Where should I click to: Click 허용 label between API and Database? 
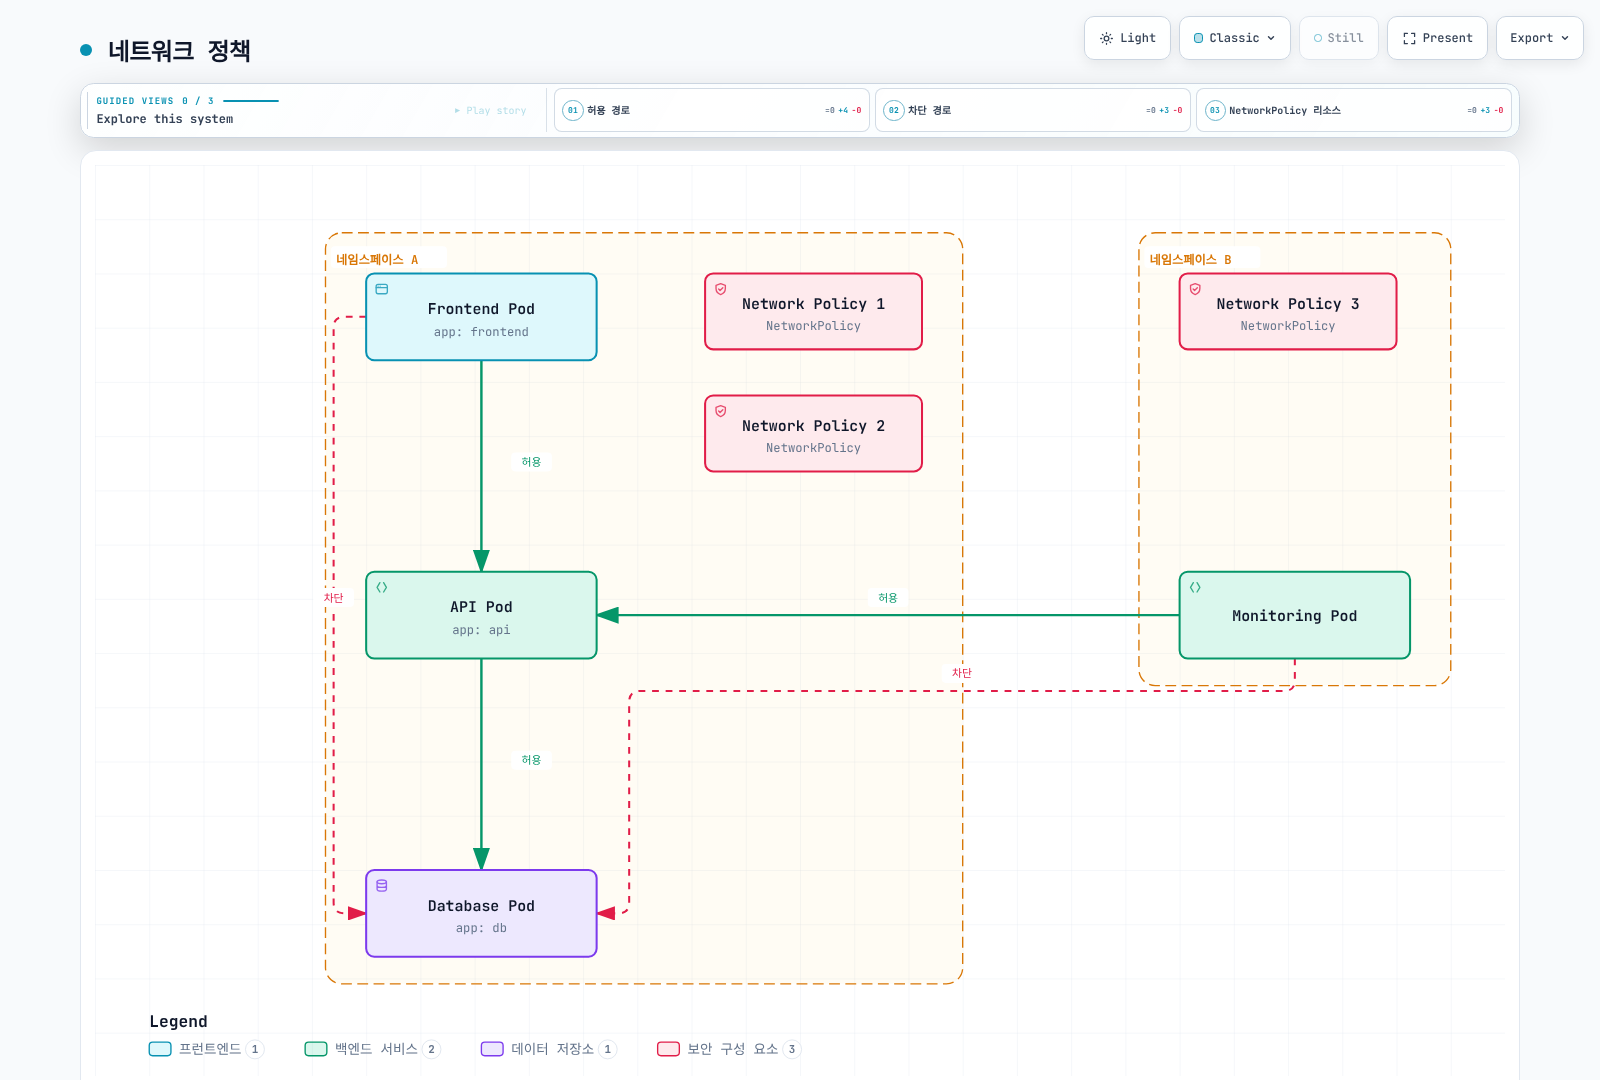pos(531,760)
